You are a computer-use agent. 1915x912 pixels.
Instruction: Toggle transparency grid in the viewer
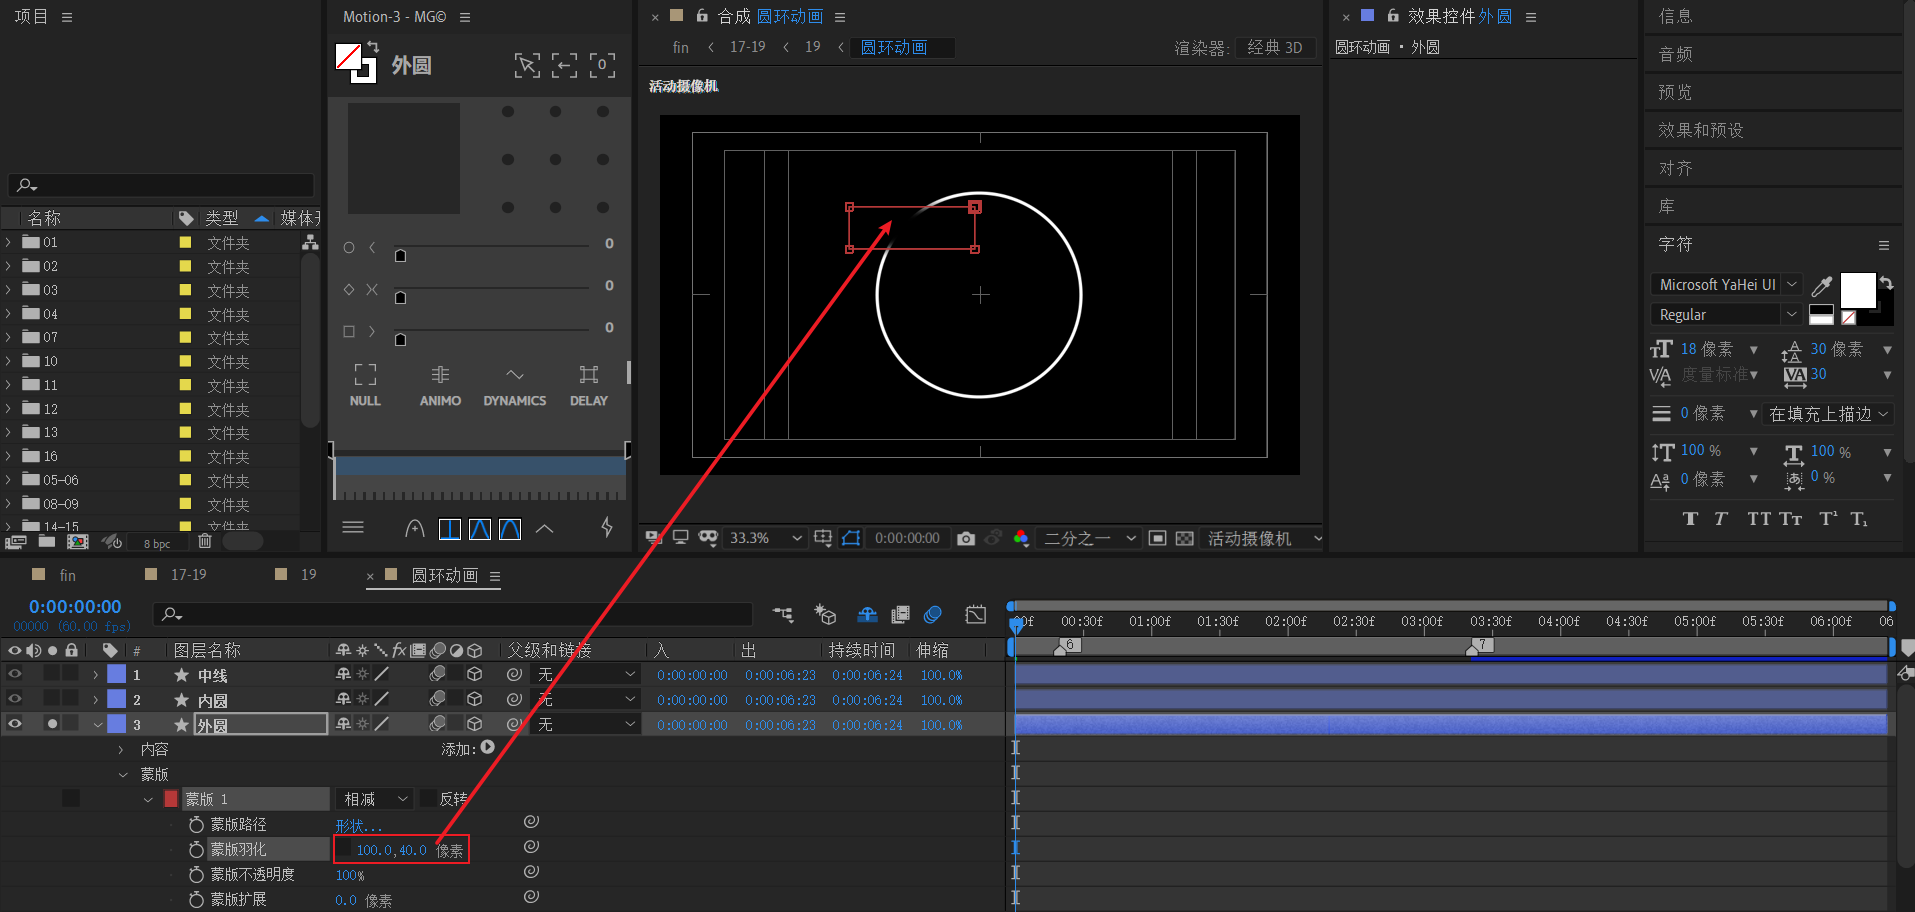tap(1184, 538)
